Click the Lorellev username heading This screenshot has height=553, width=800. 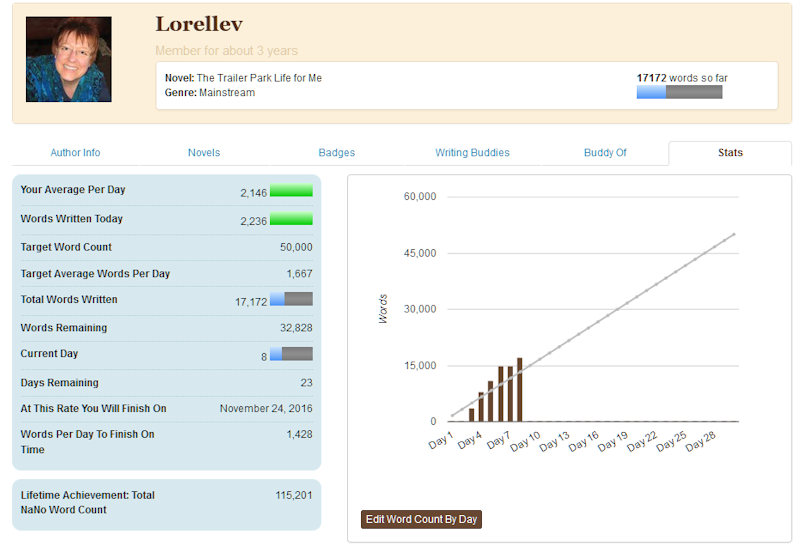tap(199, 24)
